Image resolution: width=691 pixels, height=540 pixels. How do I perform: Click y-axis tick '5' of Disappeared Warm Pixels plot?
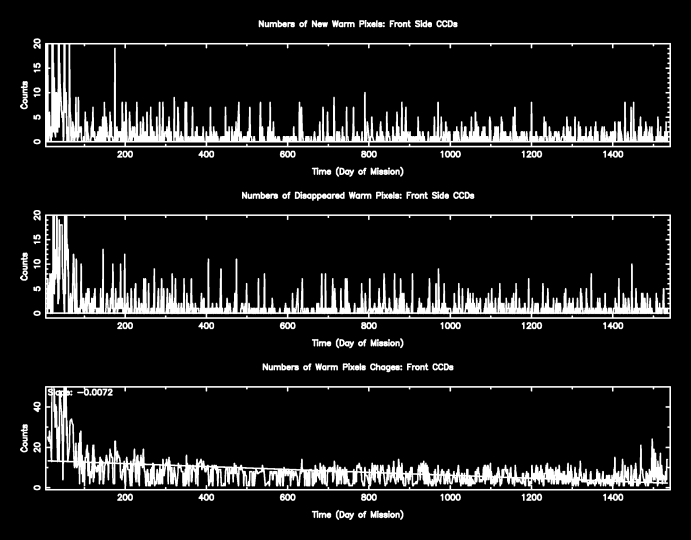pos(37,289)
